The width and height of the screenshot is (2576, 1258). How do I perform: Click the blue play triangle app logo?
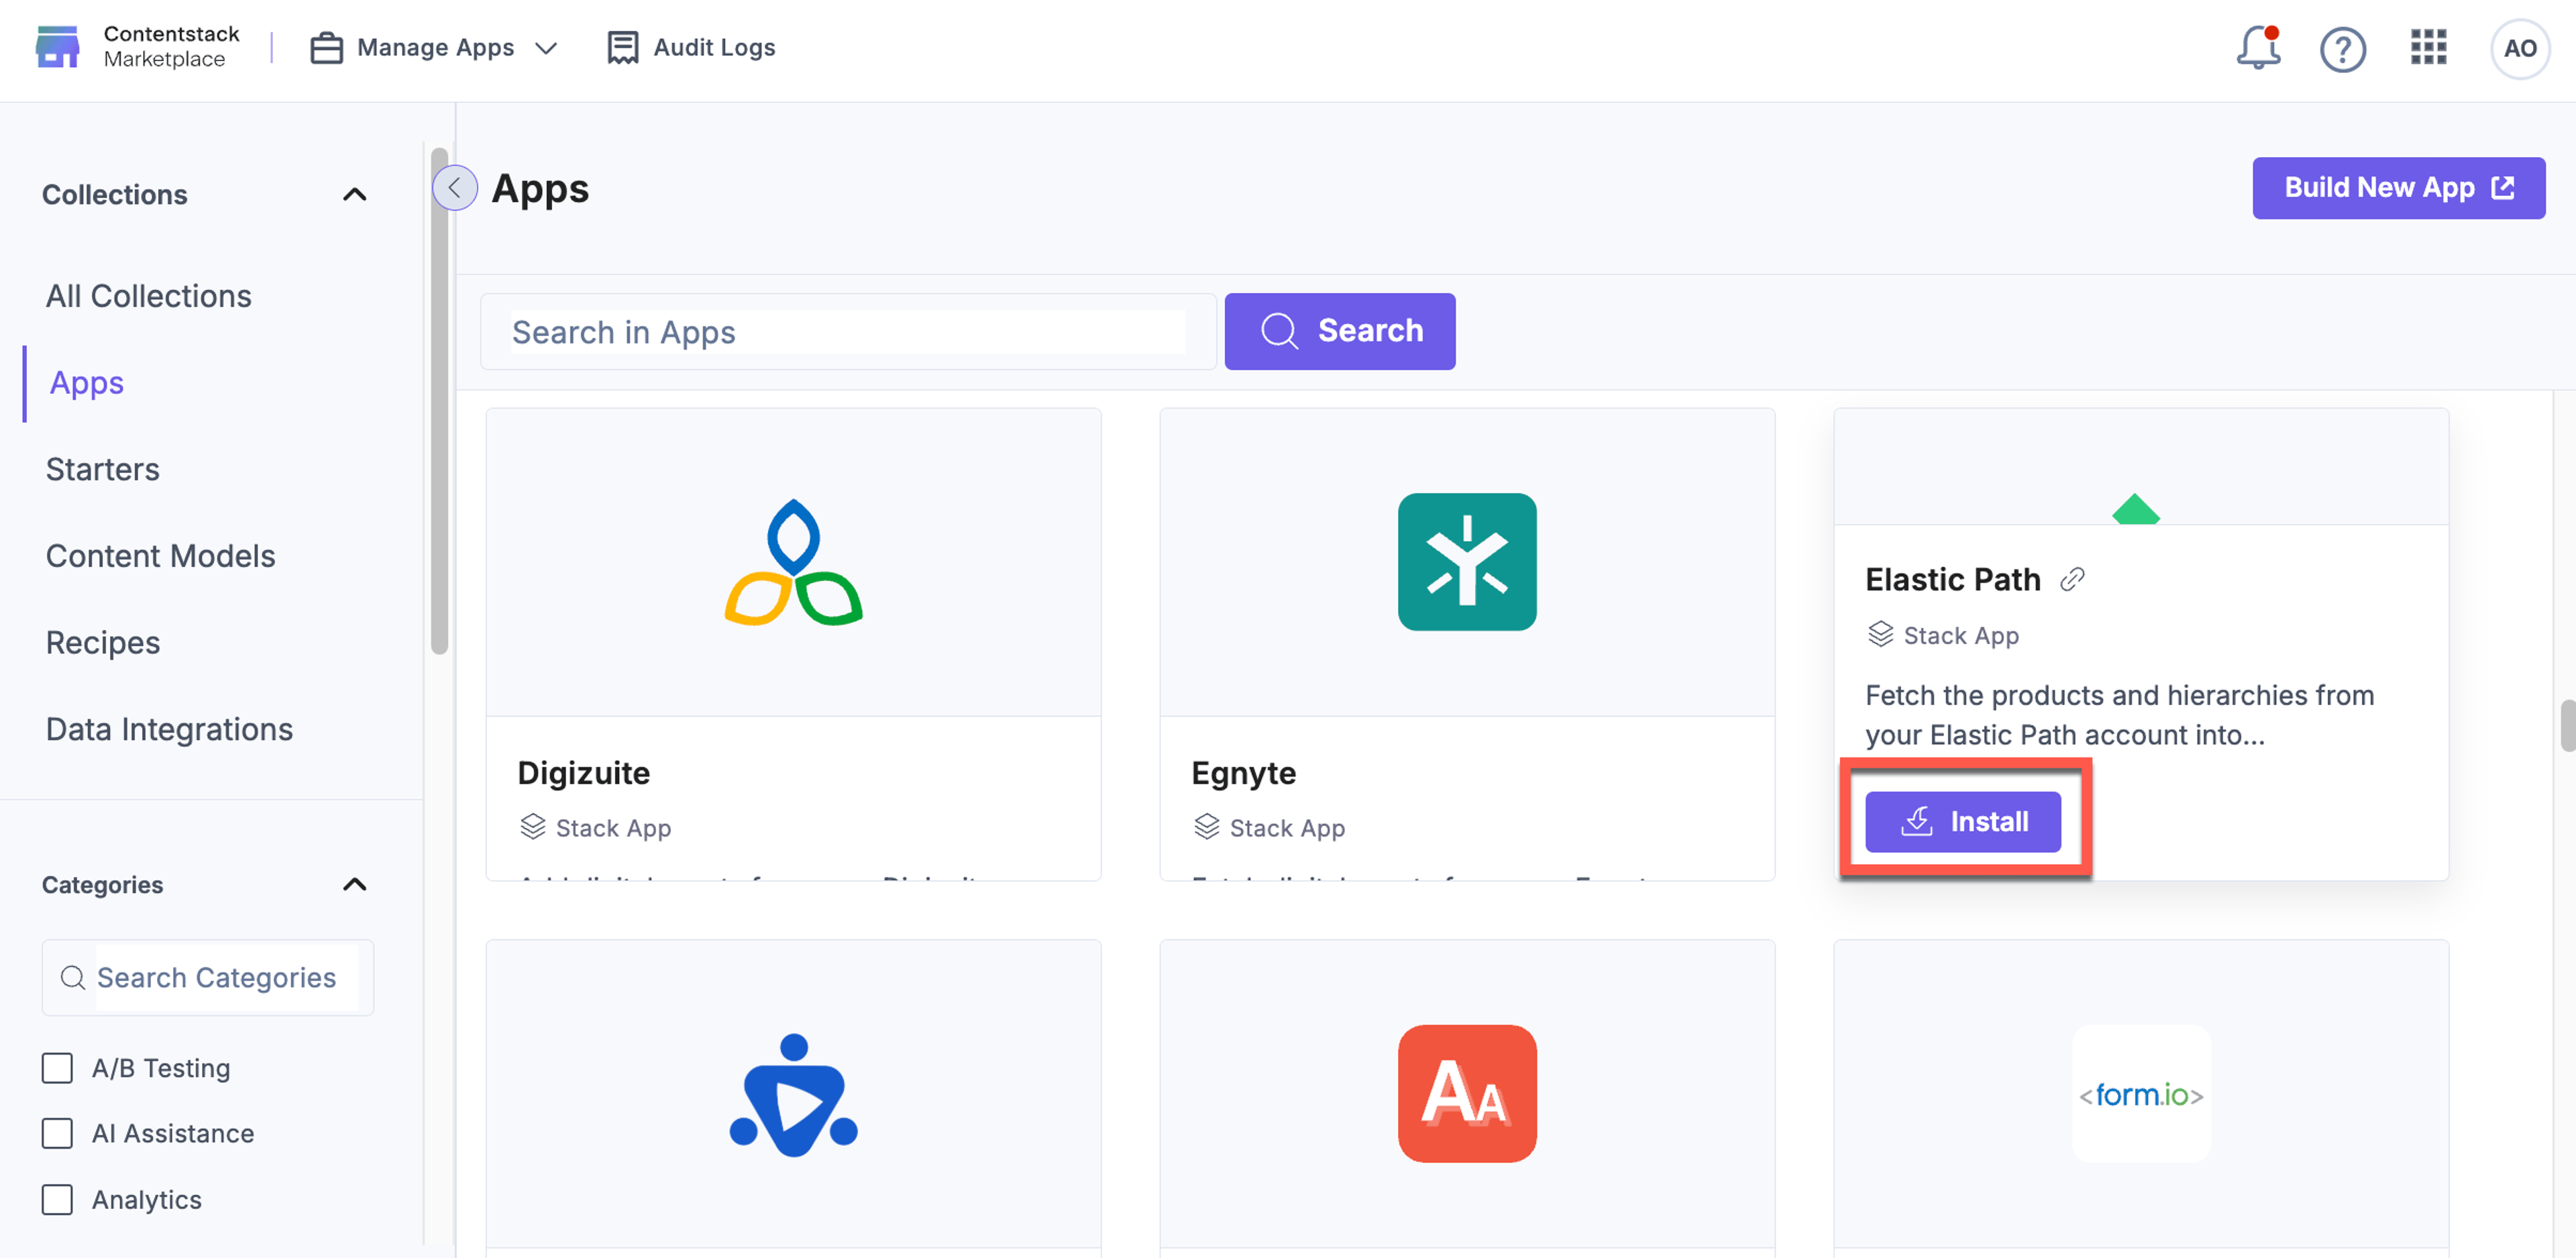coord(793,1095)
